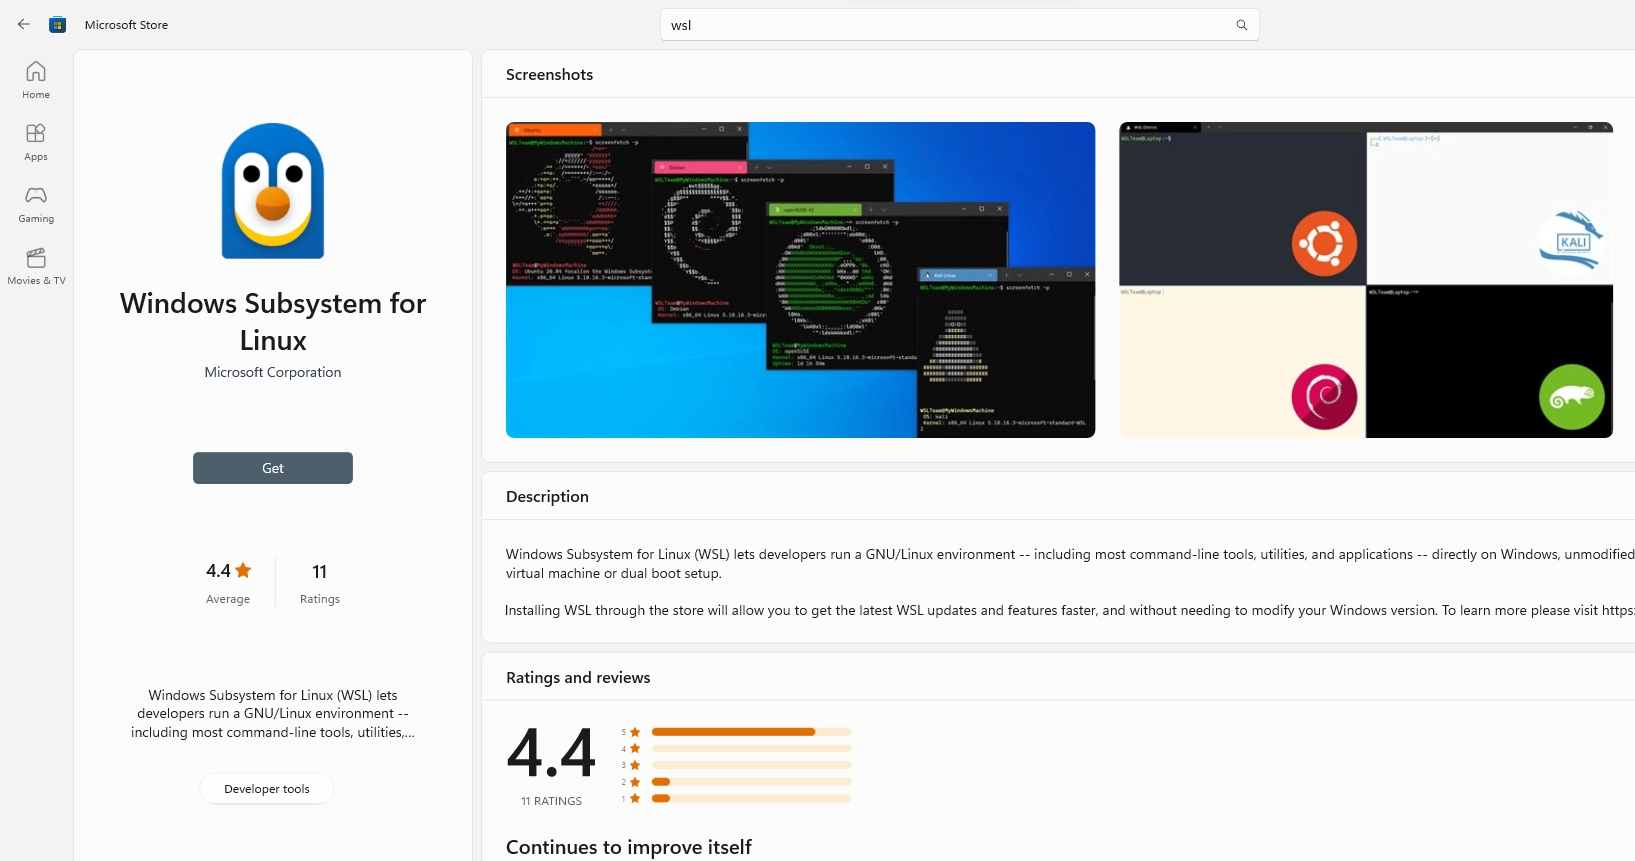
Task: Click the 3-star rating bar
Action: 751,765
